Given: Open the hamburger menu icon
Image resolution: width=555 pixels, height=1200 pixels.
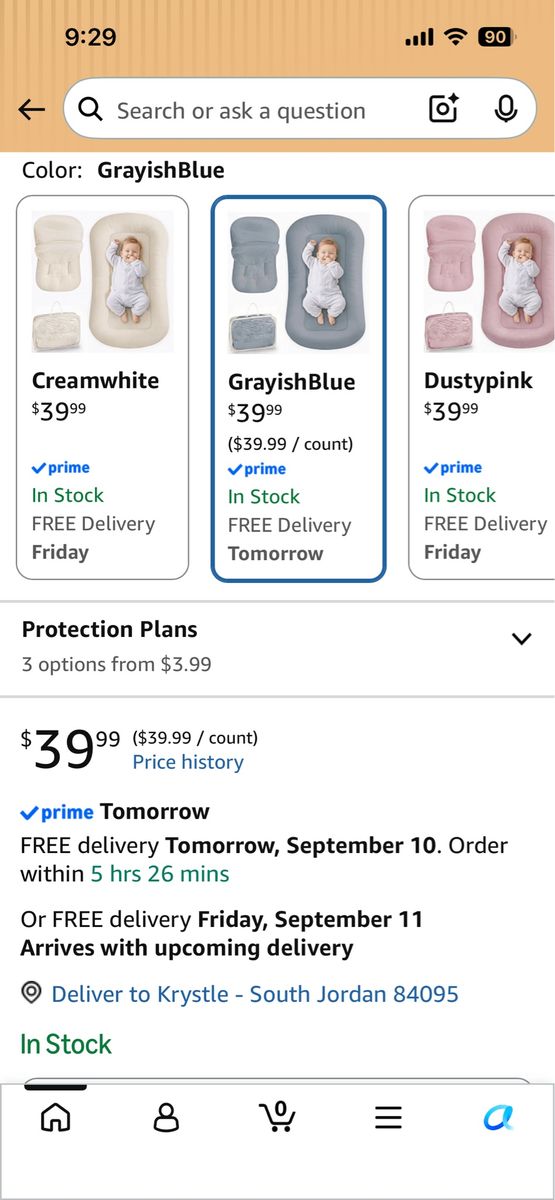Looking at the screenshot, I should 388,1117.
